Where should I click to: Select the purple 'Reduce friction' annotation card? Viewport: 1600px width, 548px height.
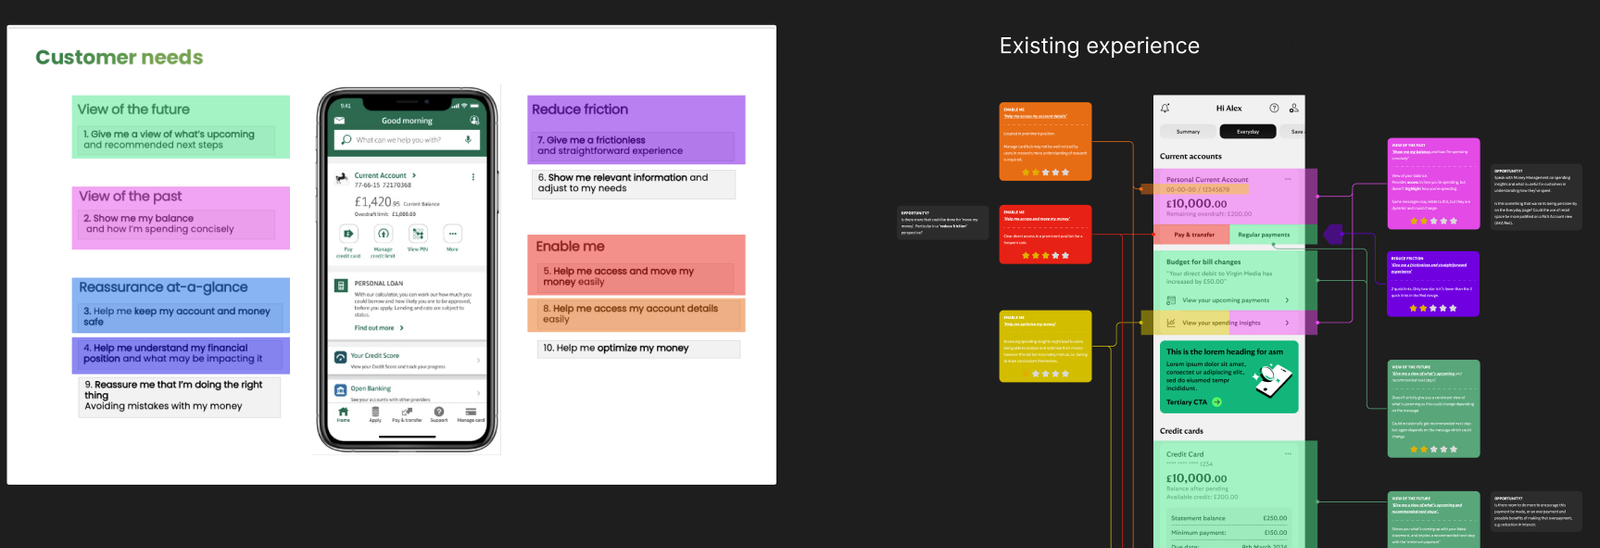[x=1433, y=284]
